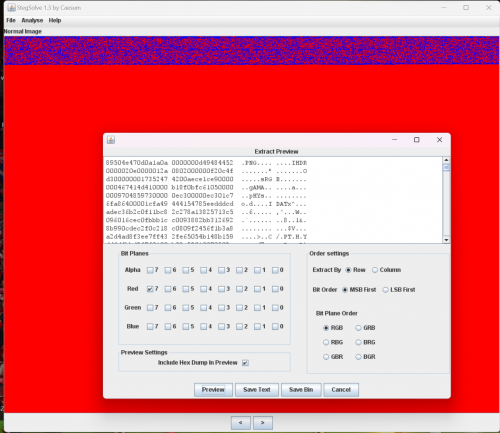
Task: Maximize the Extract Preview dialog
Action: click(x=417, y=140)
